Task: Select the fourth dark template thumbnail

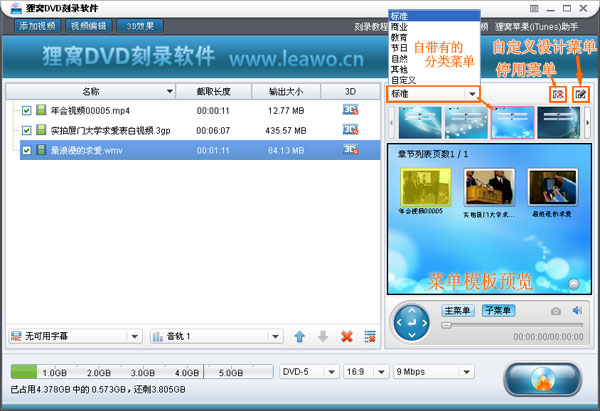Action: [x=559, y=122]
